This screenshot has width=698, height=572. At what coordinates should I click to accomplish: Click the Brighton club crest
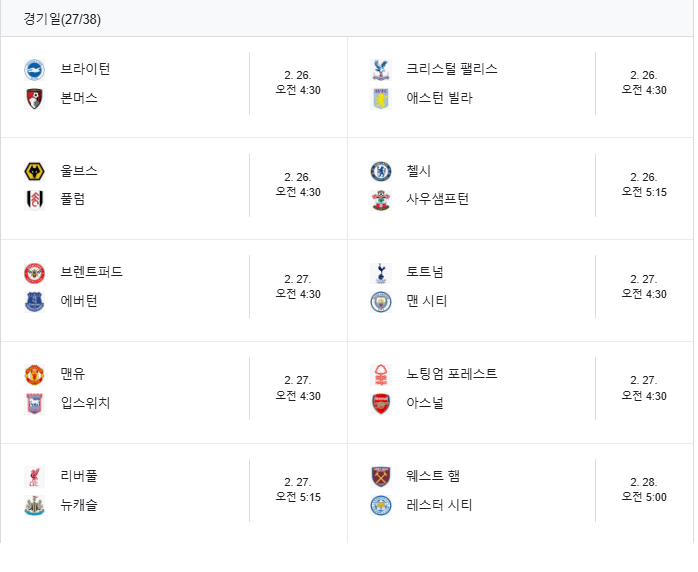[x=34, y=70]
